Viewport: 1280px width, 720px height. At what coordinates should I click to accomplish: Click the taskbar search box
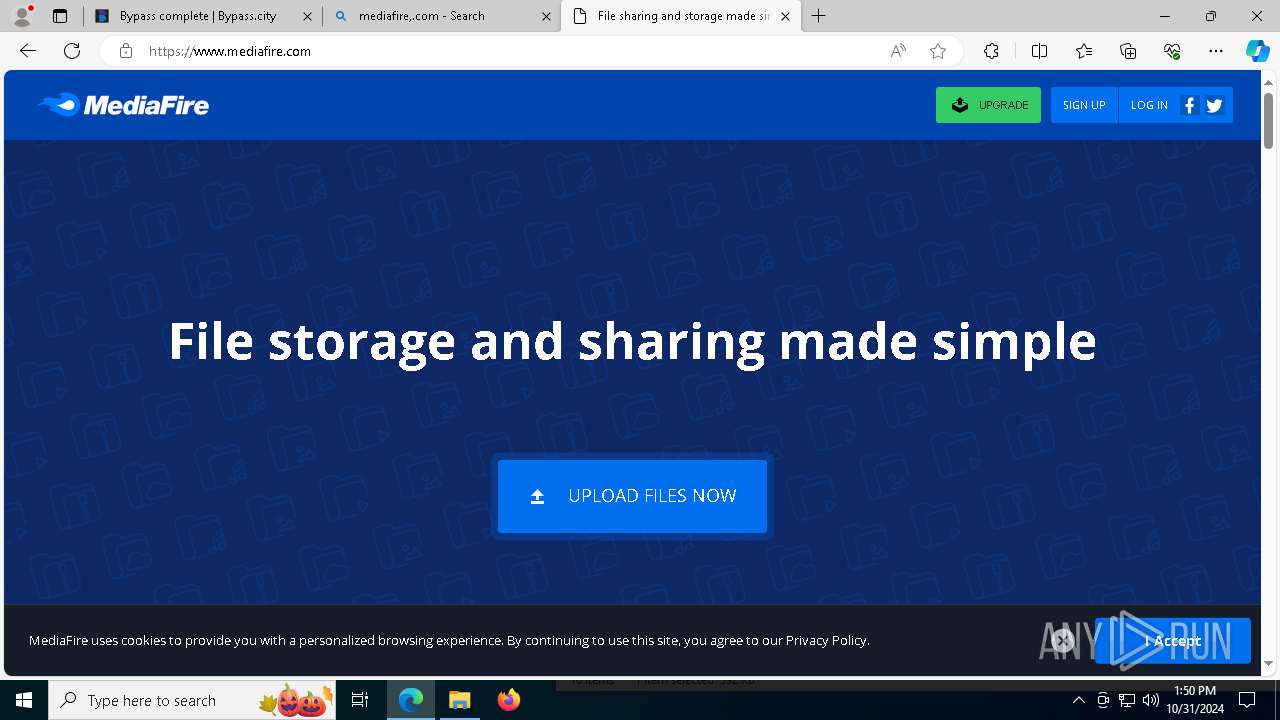[x=192, y=700]
